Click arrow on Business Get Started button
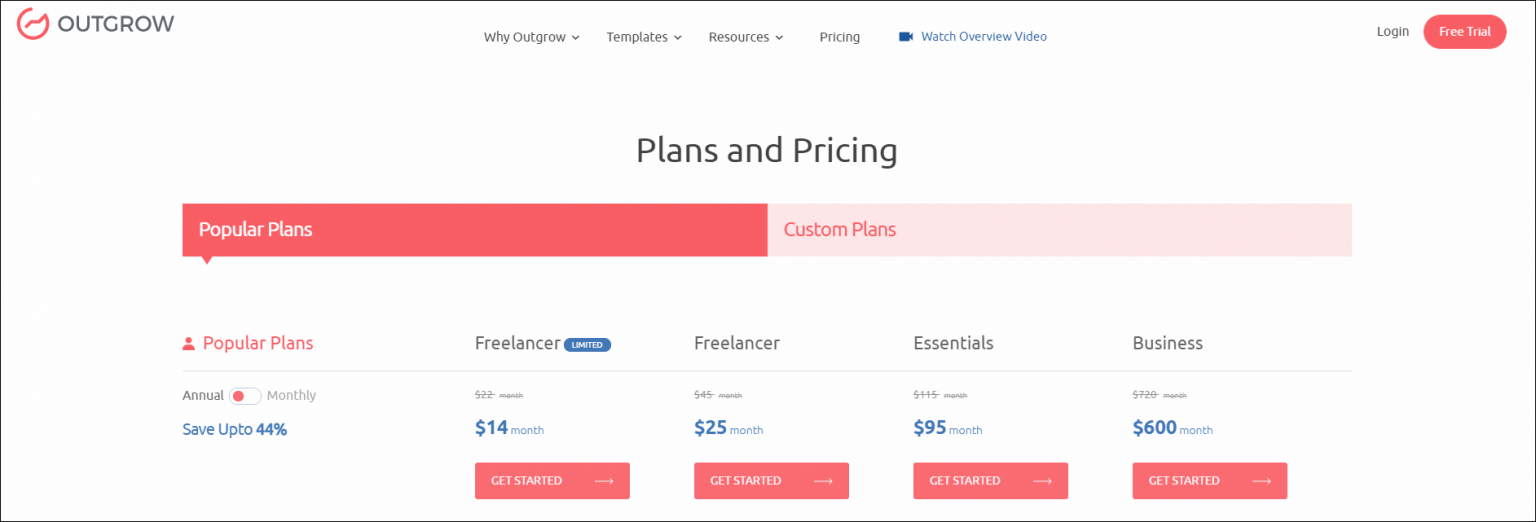Screen dimensions: 1536x522 tap(1261, 481)
